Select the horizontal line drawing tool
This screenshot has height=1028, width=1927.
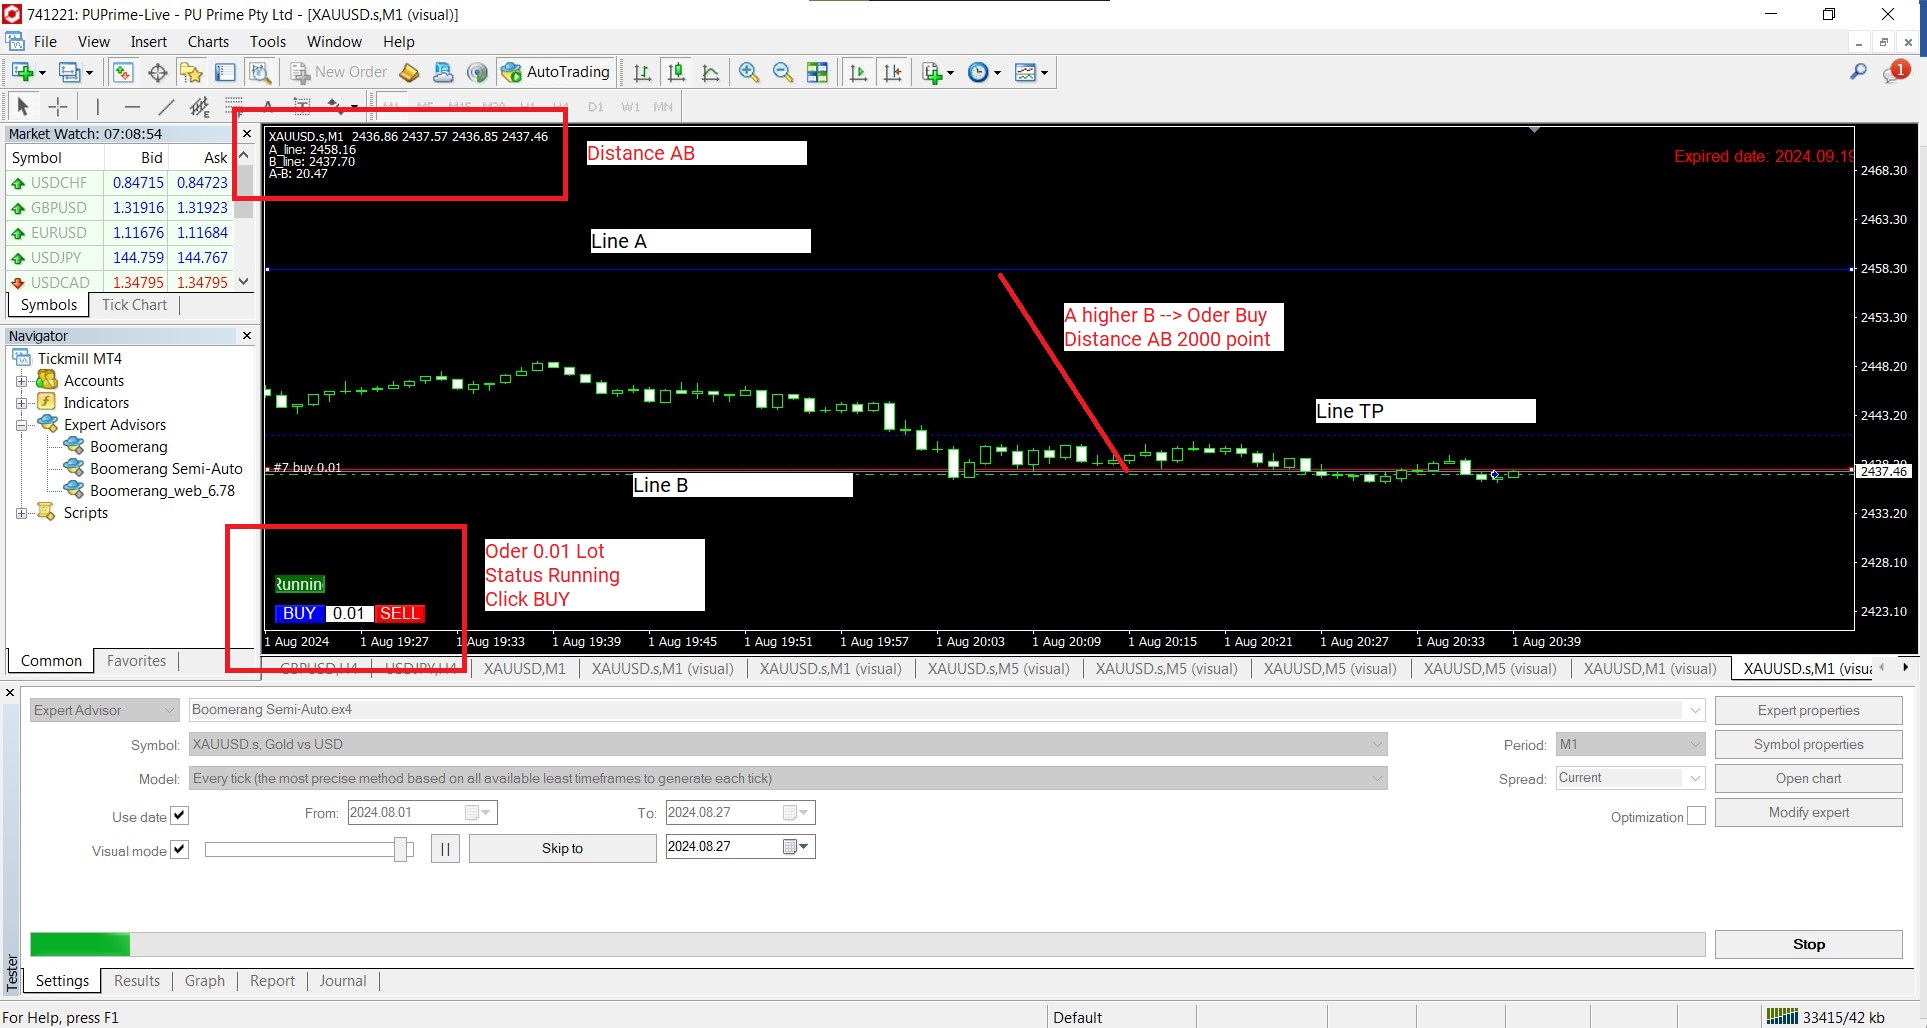coord(131,106)
